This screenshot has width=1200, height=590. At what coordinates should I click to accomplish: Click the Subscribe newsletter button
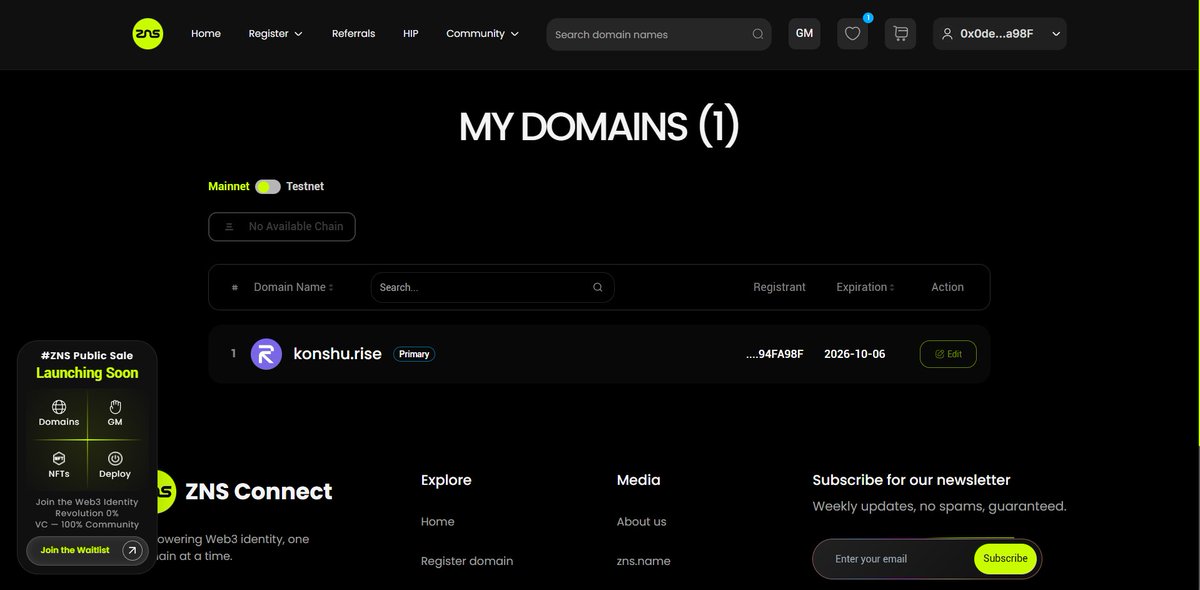click(1006, 558)
